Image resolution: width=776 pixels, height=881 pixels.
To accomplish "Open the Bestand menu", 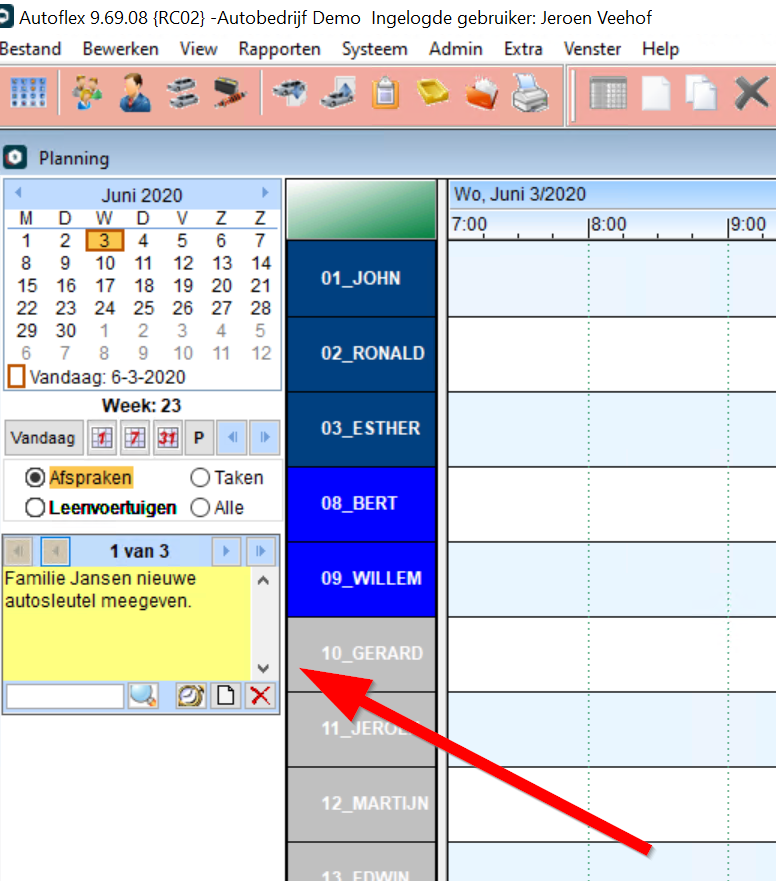I will (30, 49).
